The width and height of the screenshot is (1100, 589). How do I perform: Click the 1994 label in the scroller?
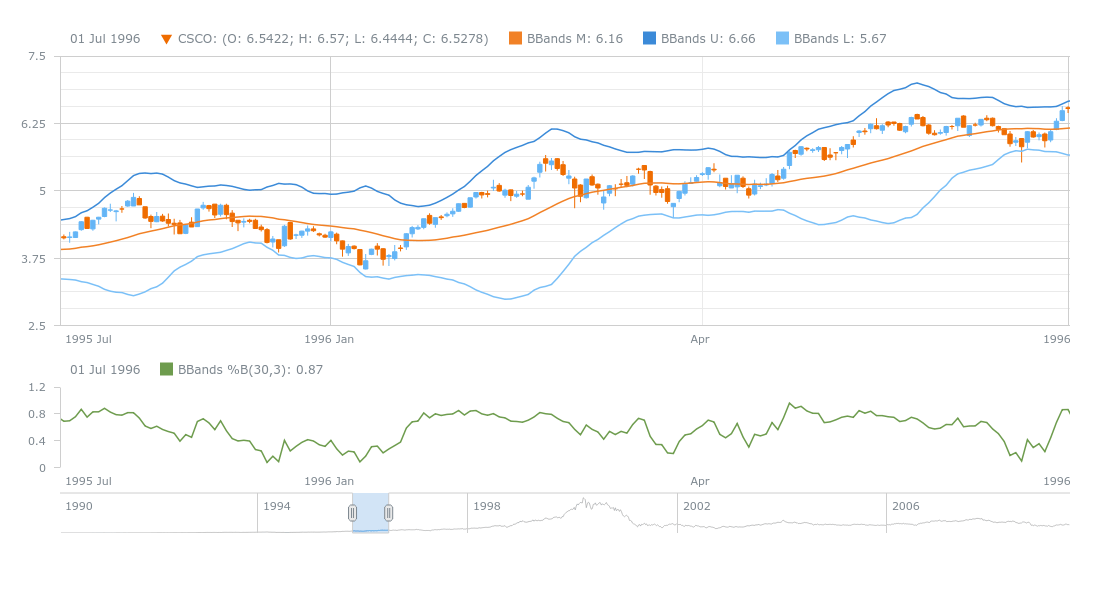coord(277,506)
